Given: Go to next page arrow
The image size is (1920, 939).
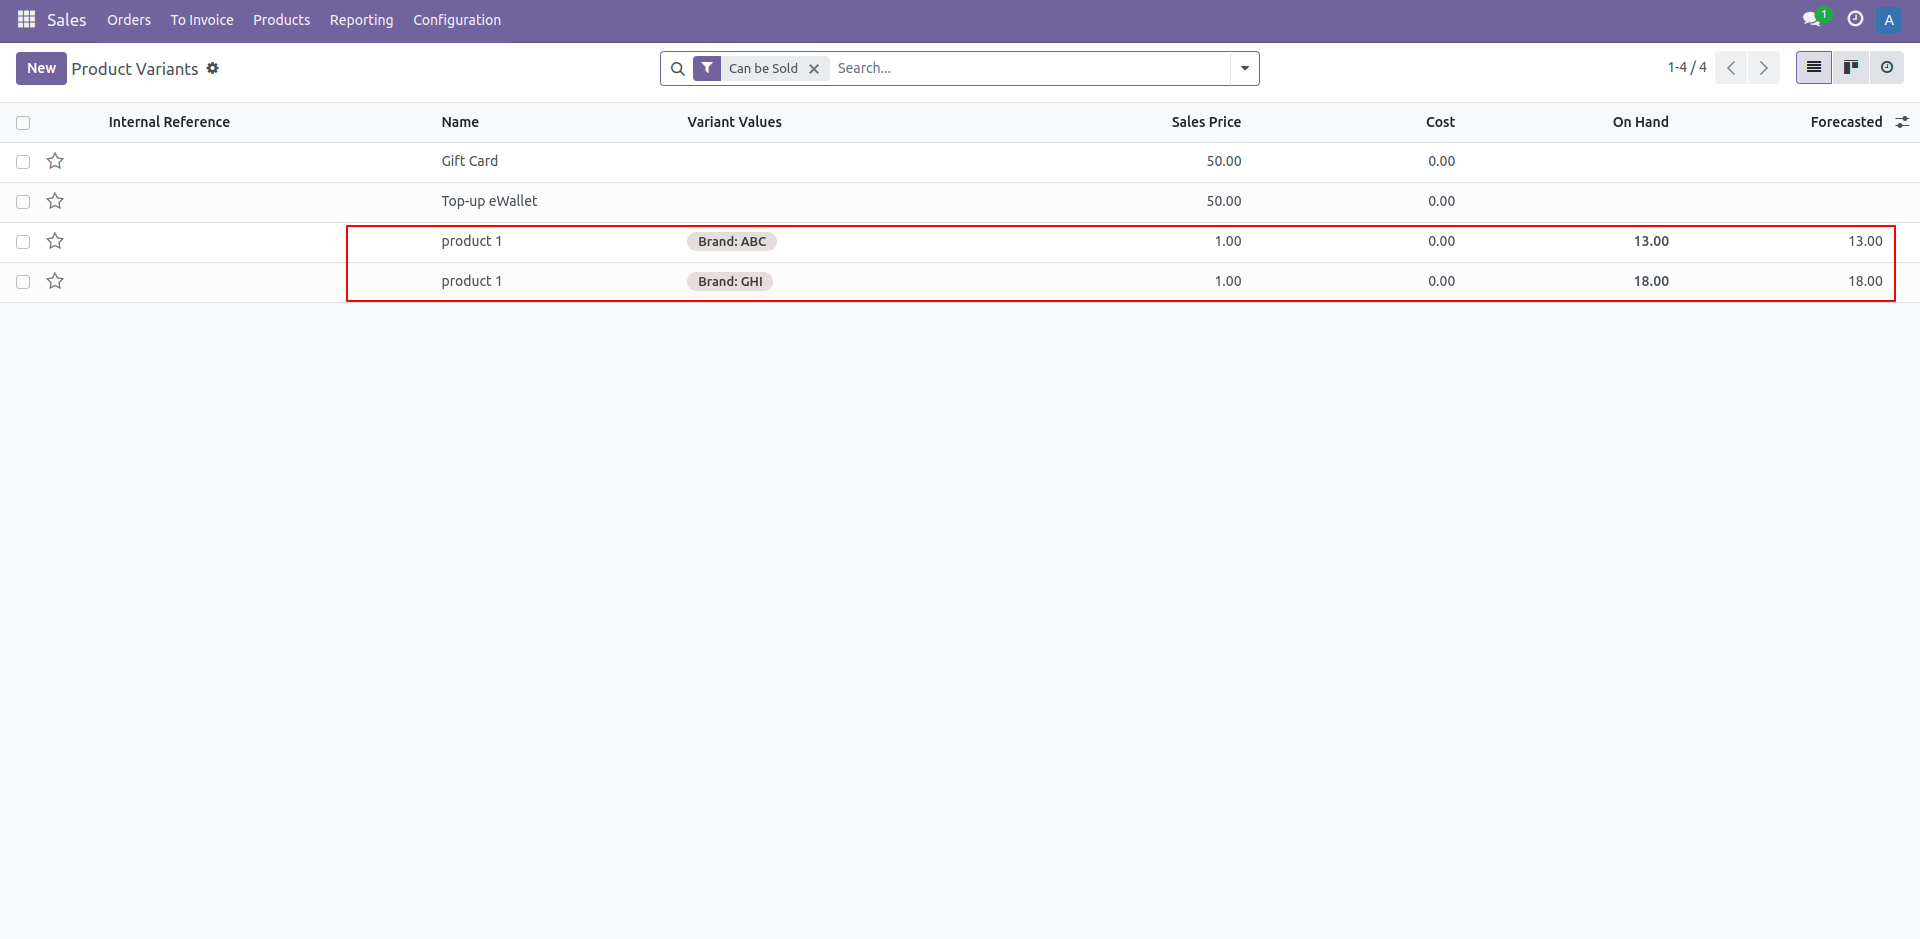Looking at the screenshot, I should 1764,68.
